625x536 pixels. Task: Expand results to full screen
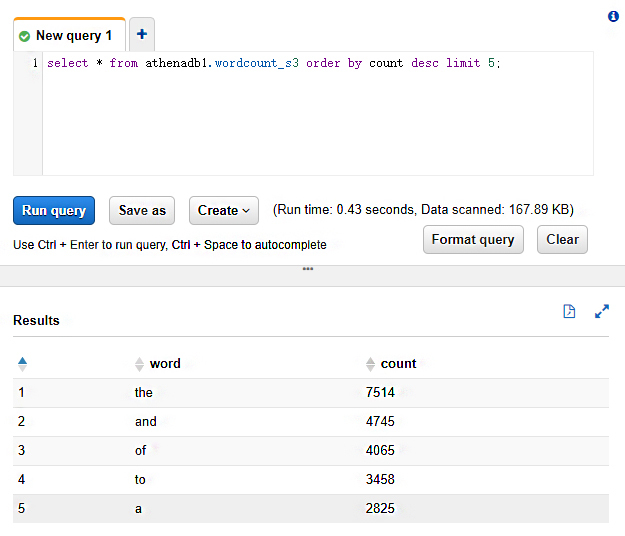(602, 312)
